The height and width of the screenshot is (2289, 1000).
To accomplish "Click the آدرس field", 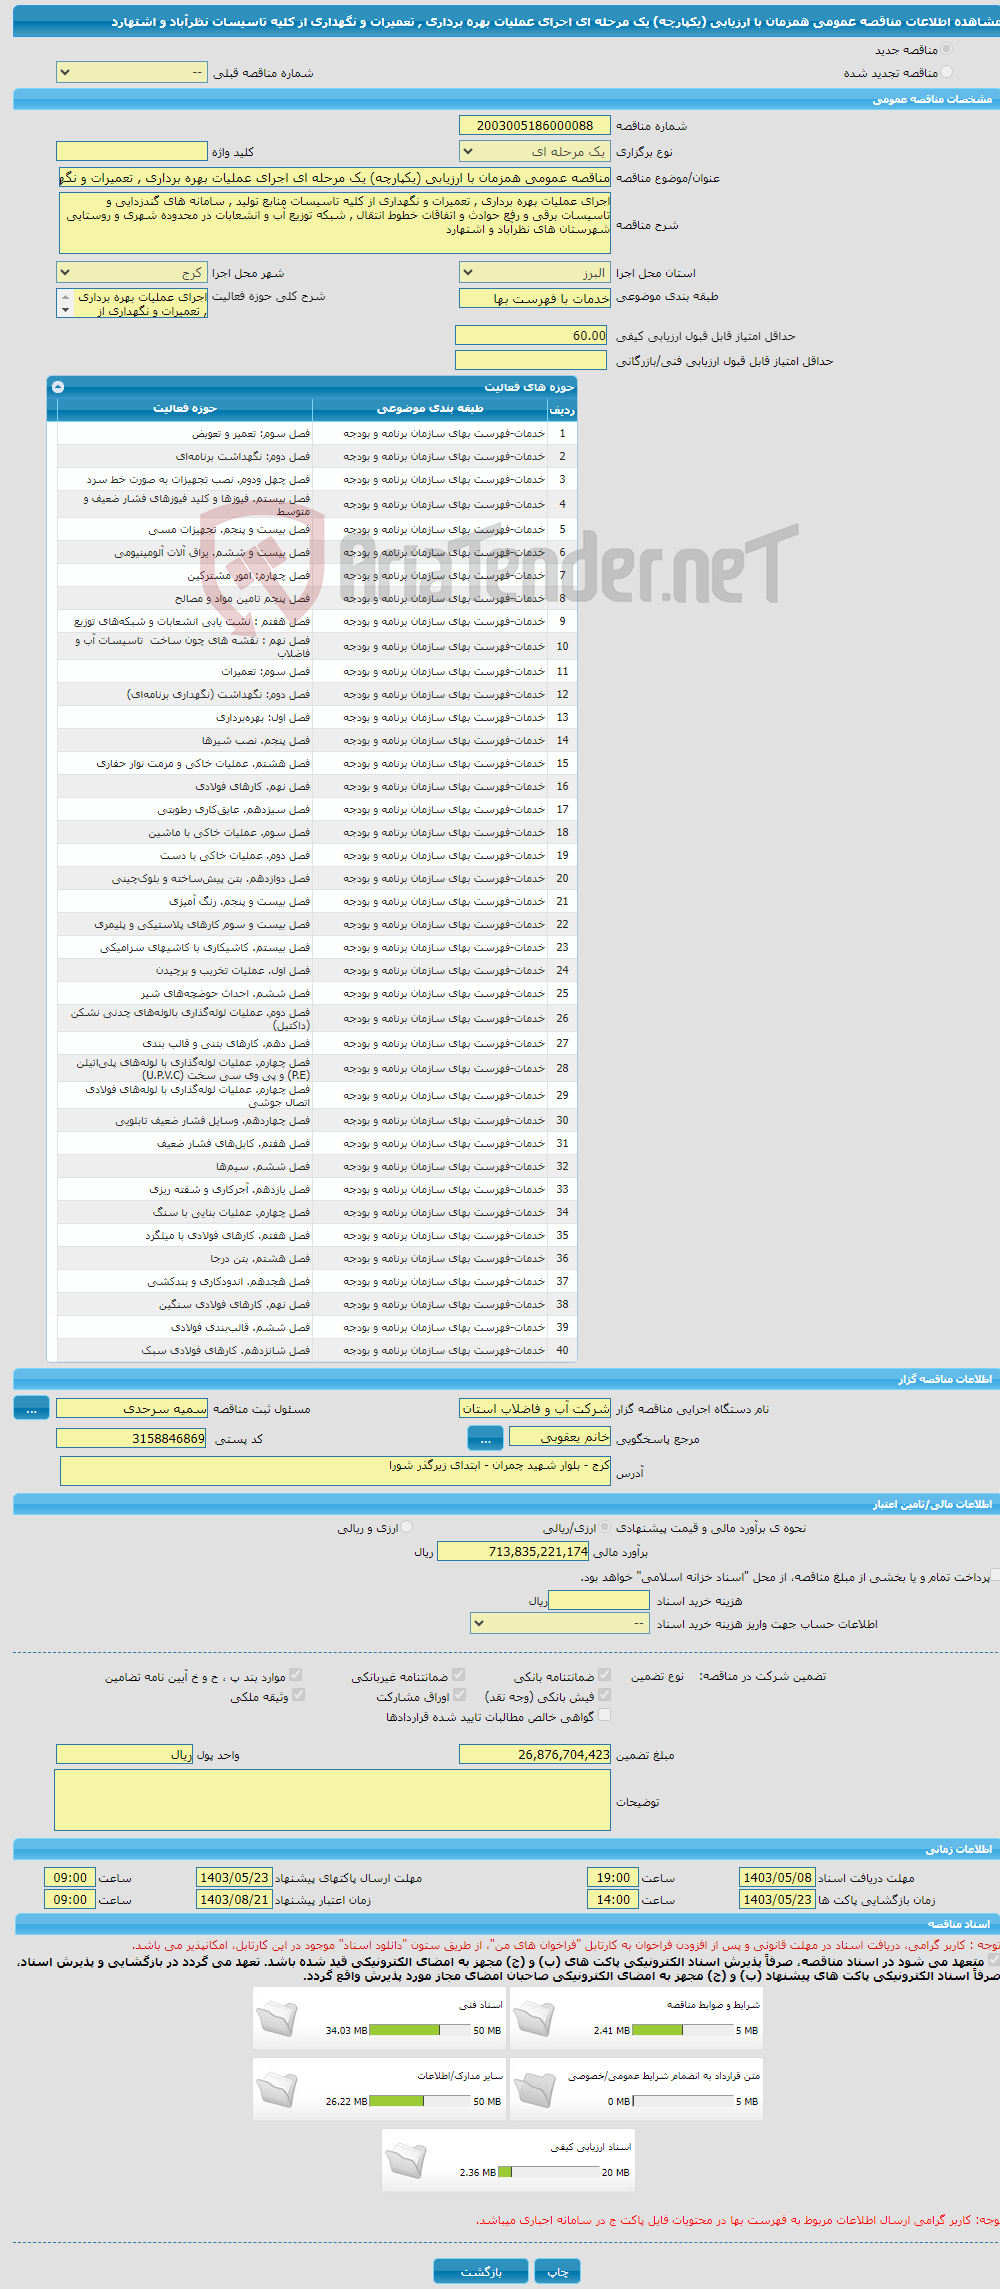I will [335, 1471].
